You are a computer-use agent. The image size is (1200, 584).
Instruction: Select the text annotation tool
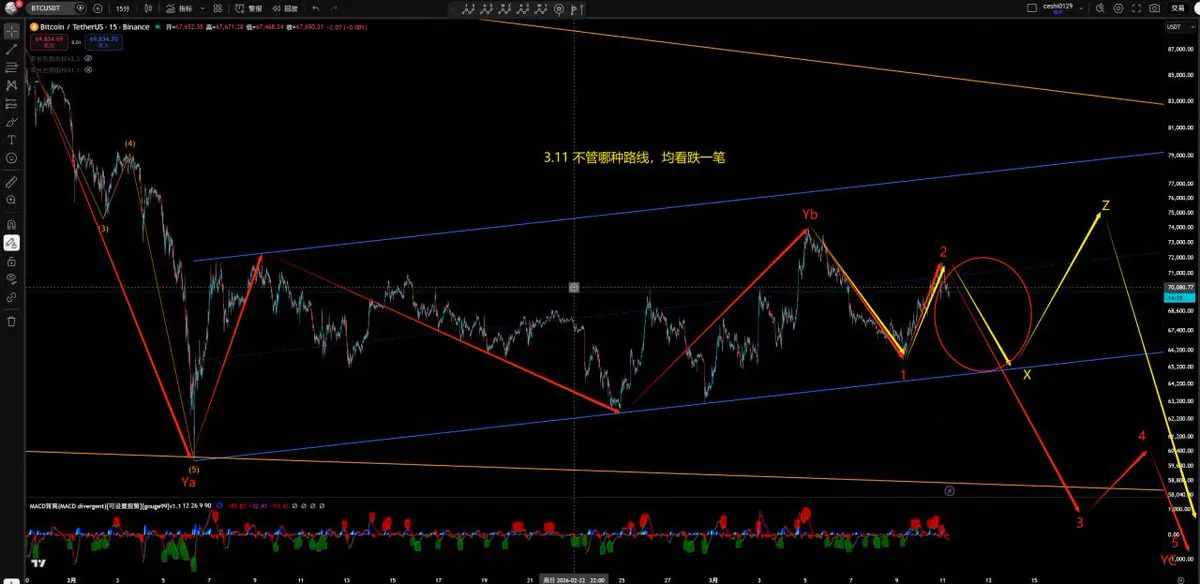click(x=12, y=138)
